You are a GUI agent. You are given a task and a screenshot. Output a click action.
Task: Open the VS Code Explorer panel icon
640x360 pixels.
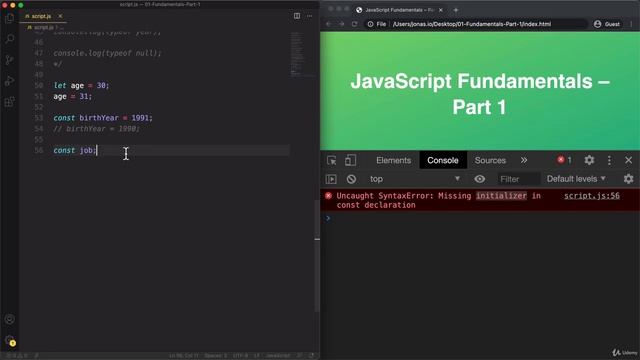pyautogui.click(x=9, y=18)
